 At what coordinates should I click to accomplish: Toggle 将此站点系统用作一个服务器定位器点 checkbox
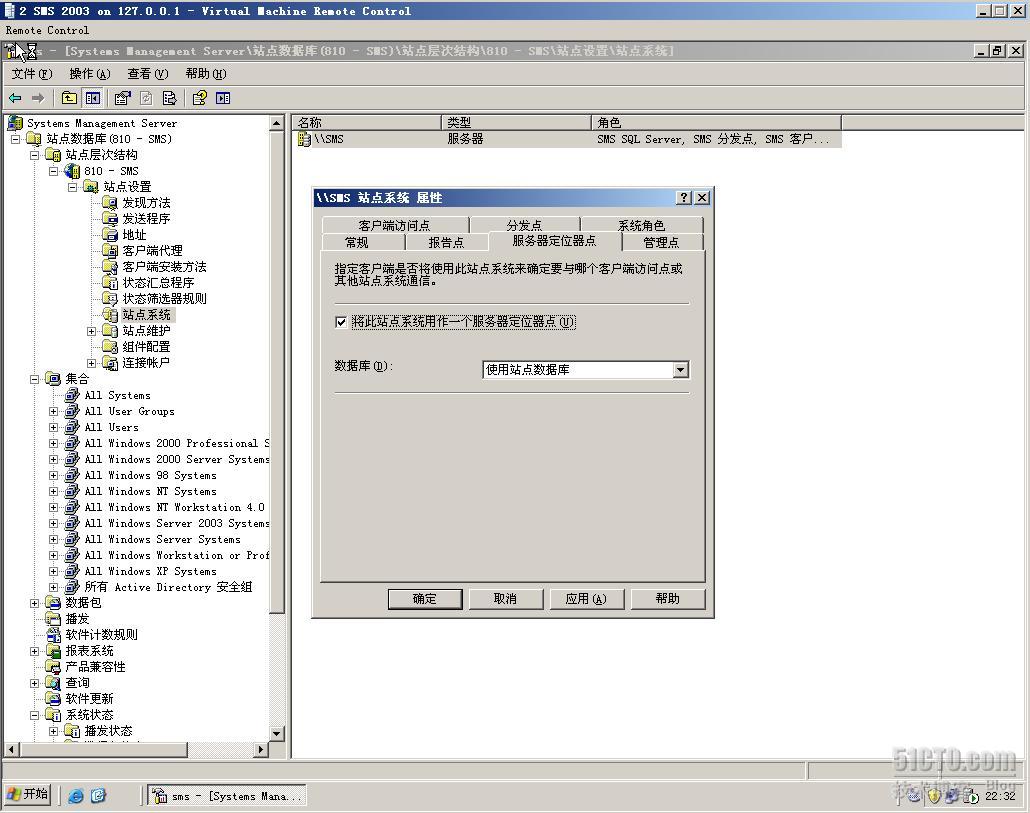pos(341,322)
